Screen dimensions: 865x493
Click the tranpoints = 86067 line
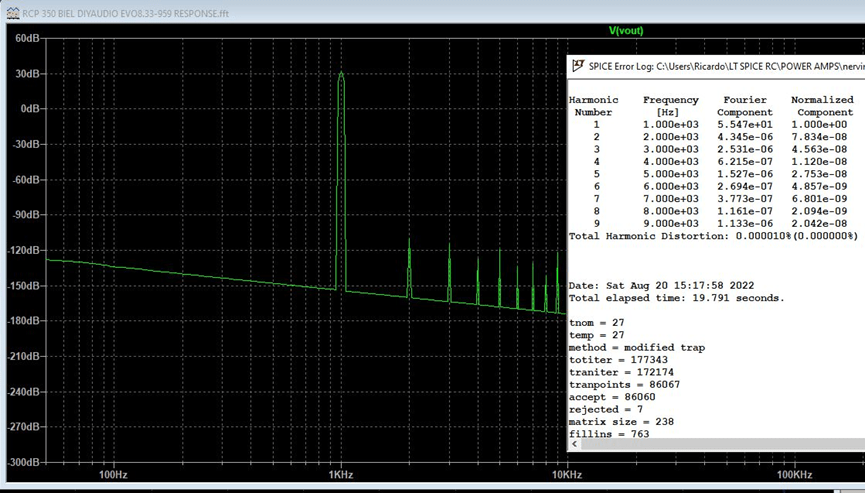(624, 384)
